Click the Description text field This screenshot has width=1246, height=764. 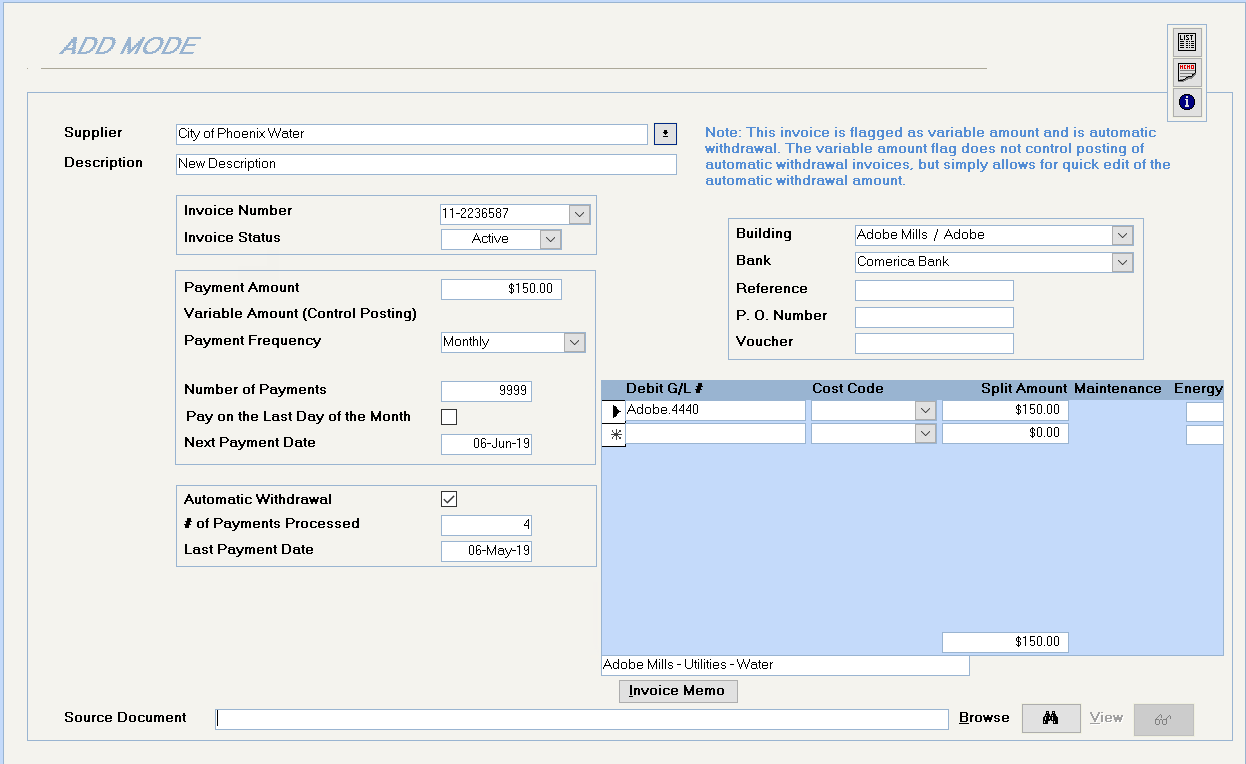pos(426,164)
